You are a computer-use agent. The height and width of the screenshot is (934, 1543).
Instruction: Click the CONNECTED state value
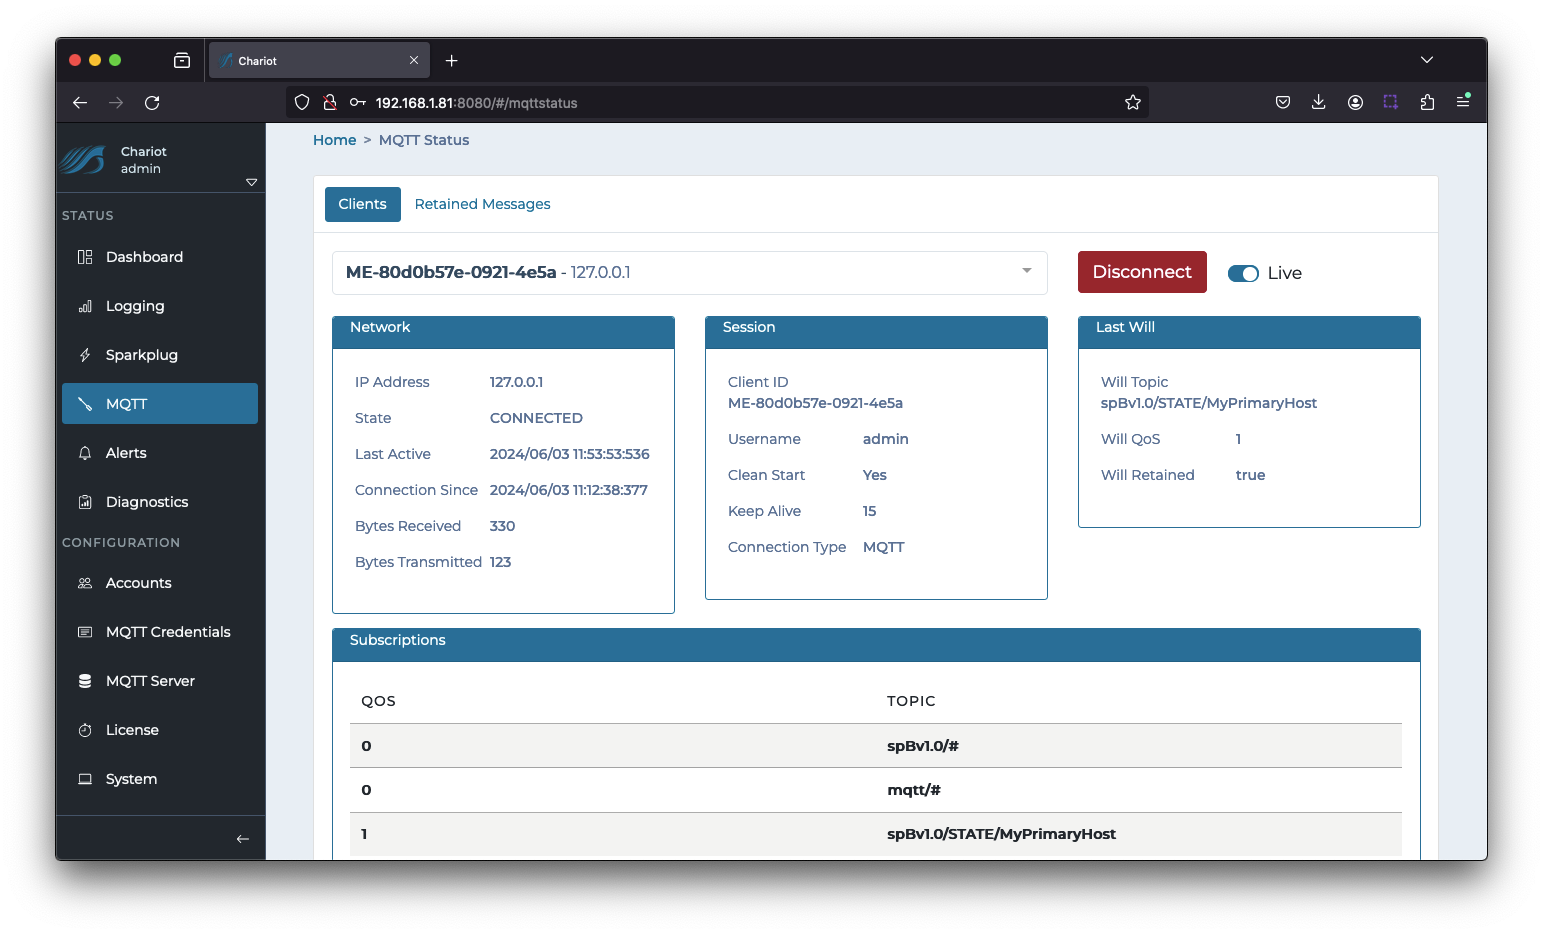[536, 418]
